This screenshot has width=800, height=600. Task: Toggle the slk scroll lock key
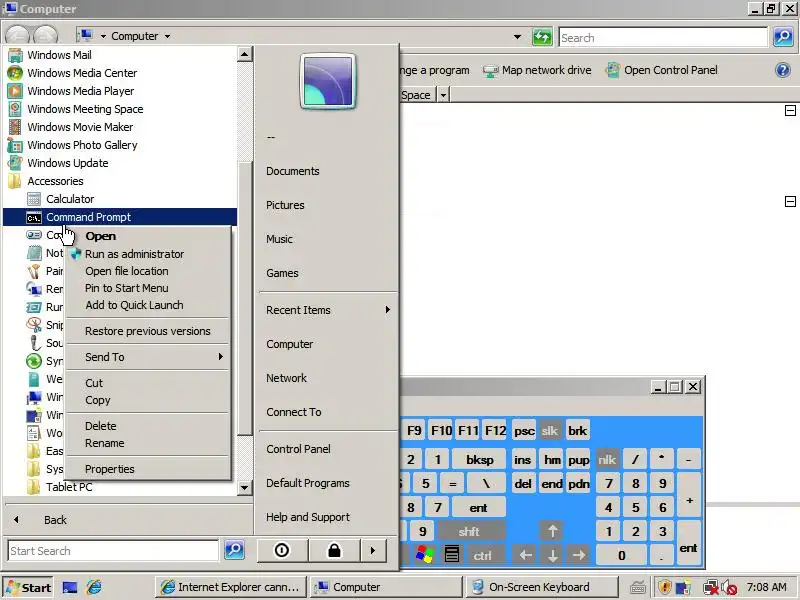[550, 431]
